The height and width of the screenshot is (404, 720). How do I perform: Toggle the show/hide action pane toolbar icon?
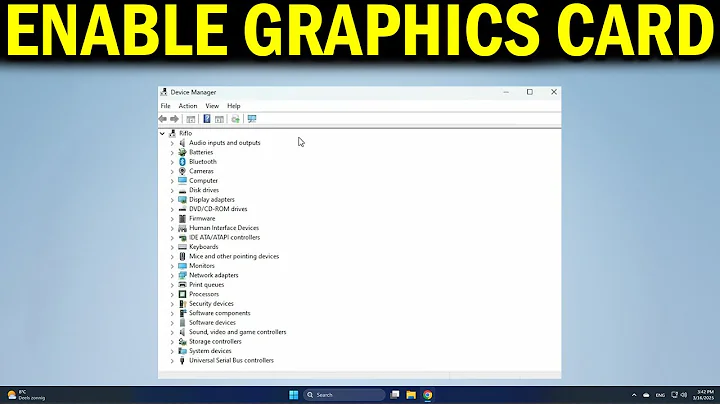(219, 119)
